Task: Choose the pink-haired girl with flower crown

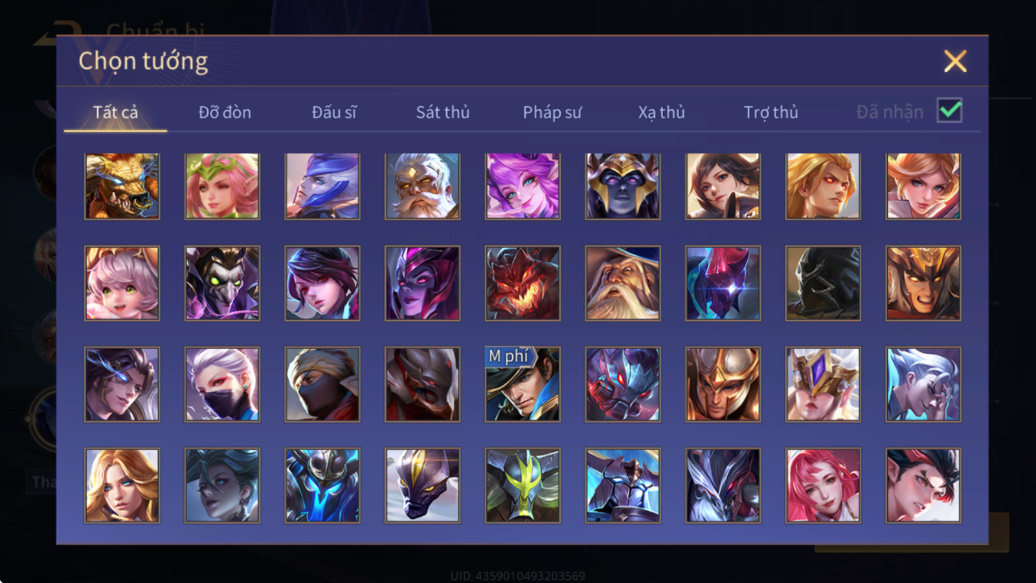Action: [222, 186]
